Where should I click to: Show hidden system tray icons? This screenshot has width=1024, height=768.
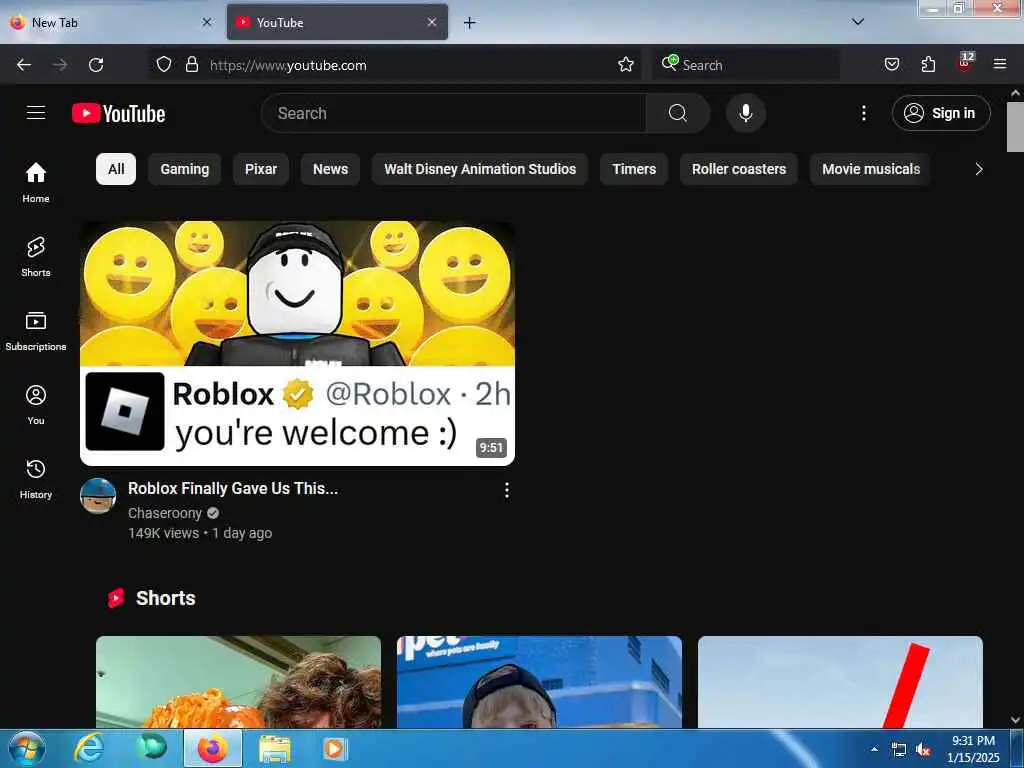pos(874,749)
